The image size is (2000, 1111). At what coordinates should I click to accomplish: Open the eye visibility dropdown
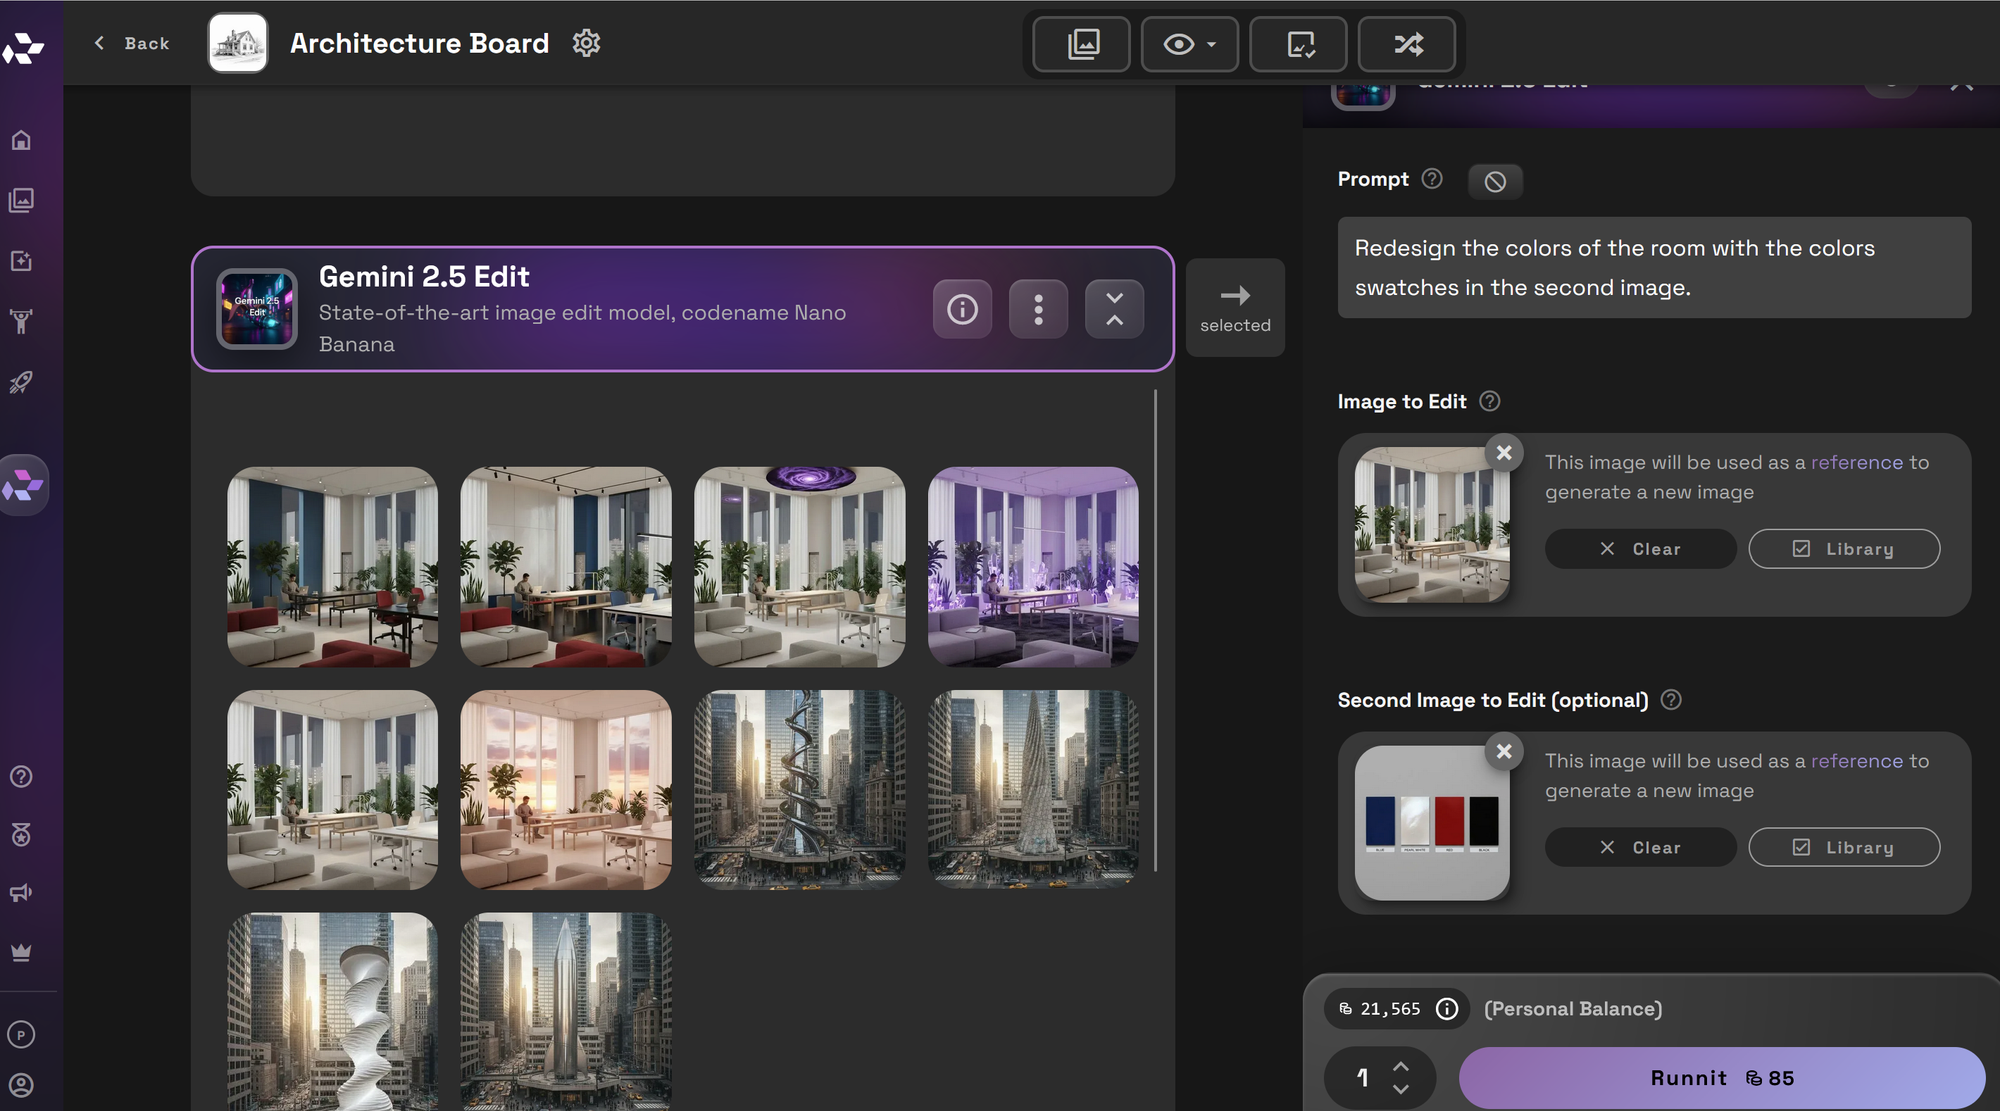[1190, 44]
